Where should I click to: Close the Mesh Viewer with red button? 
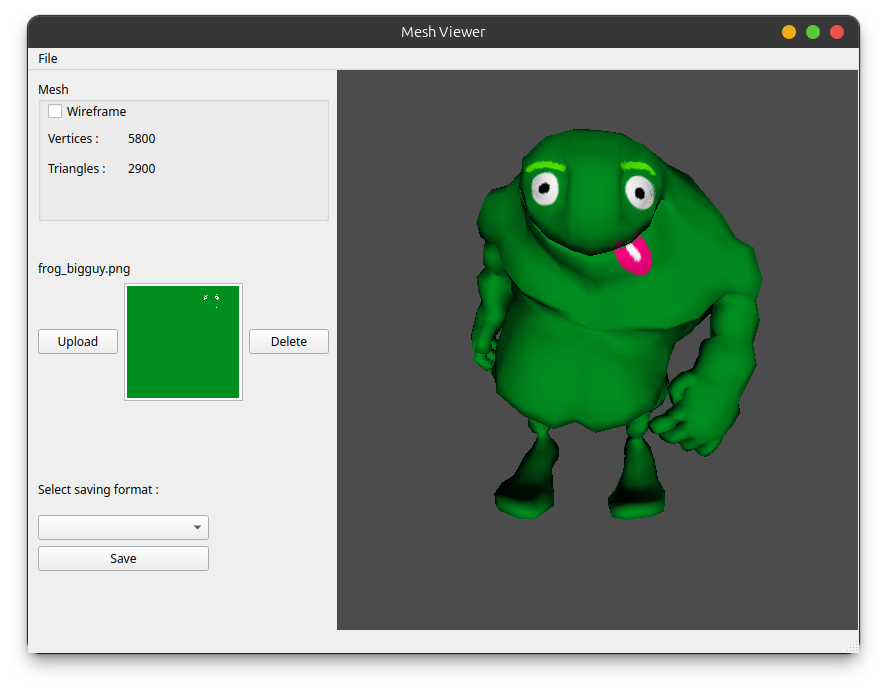pos(837,32)
